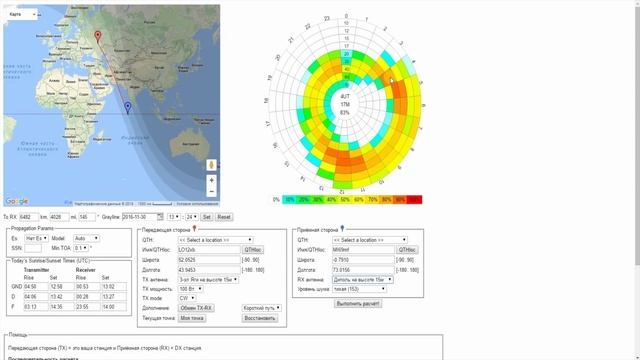Click the transmitter longitude field
The width and height of the screenshot is (640, 360).
click(x=209, y=270)
